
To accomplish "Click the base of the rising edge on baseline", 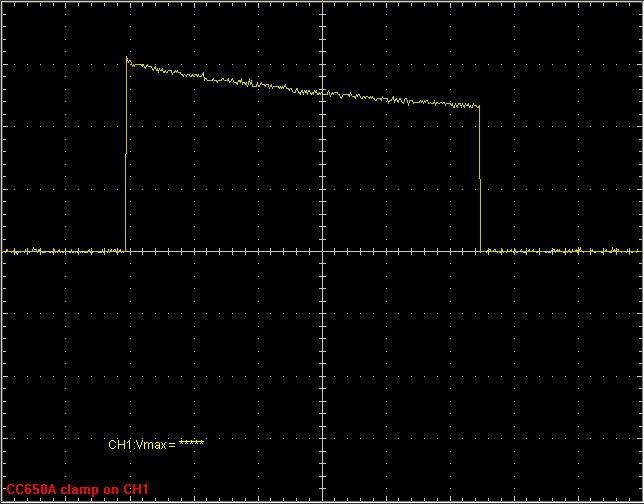I will [x=126, y=250].
